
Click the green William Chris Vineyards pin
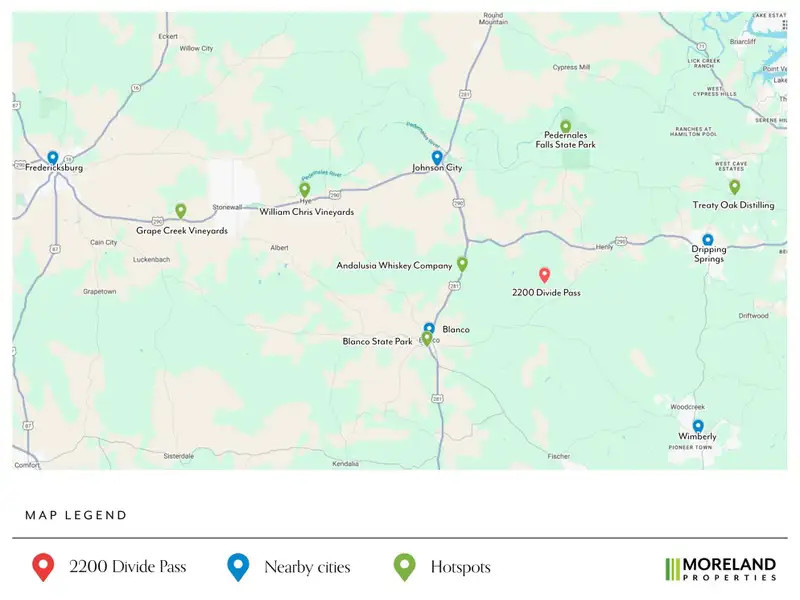[305, 190]
